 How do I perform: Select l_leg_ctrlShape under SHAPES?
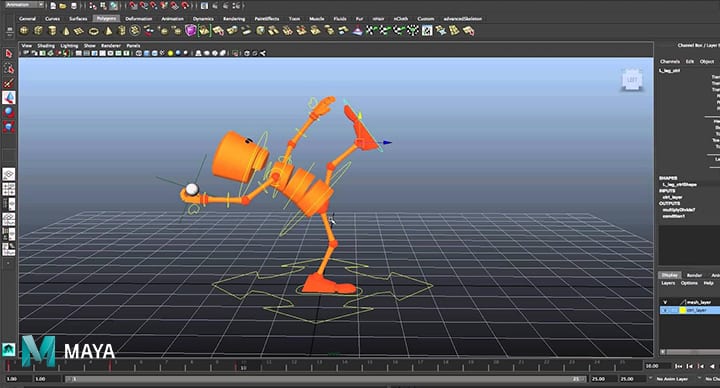[x=680, y=184]
